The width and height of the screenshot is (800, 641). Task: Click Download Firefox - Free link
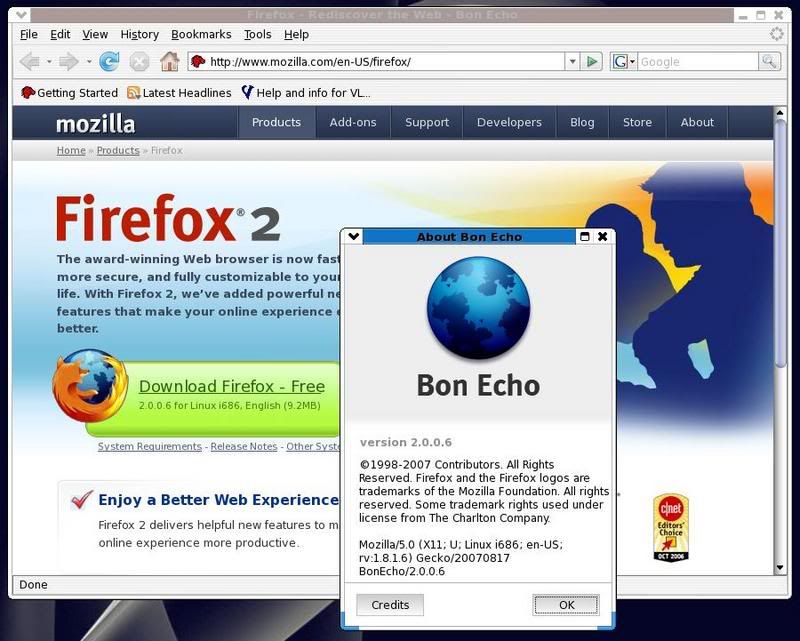[x=232, y=386]
